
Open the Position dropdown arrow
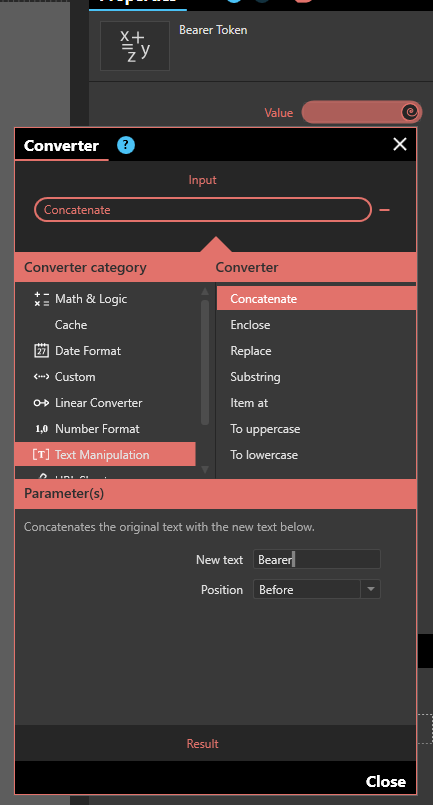coord(370,589)
